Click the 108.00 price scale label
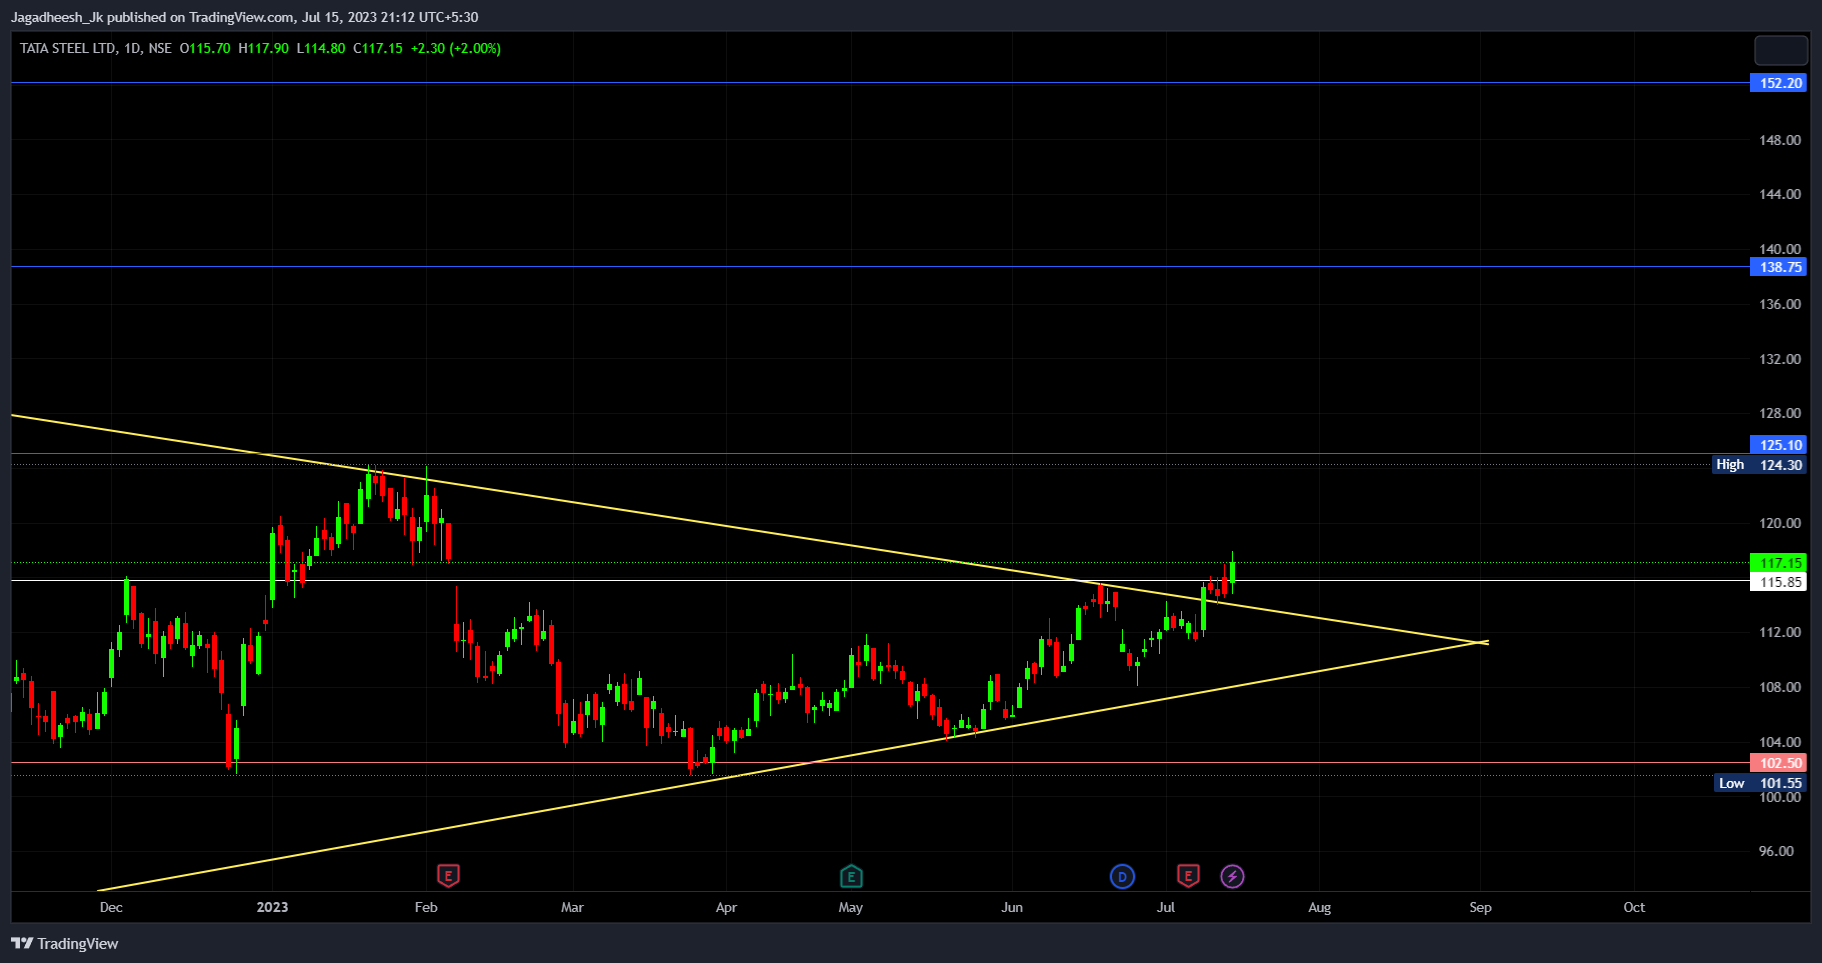Image resolution: width=1822 pixels, height=963 pixels. (x=1780, y=687)
